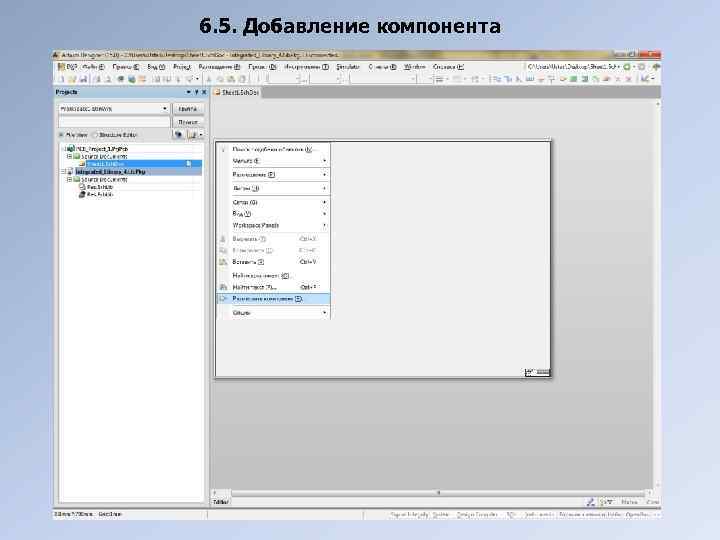Image resolution: width=720 pixels, height=540 pixels.
Task: Click the Группа button in Projects panel
Action: point(188,109)
